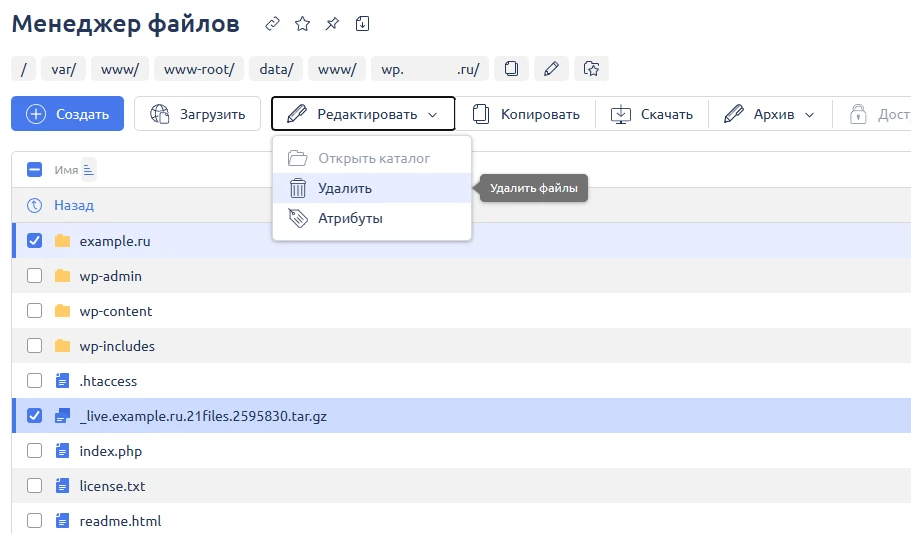Click the sort icon beside Имя column
This screenshot has width=911, height=534.
88,170
